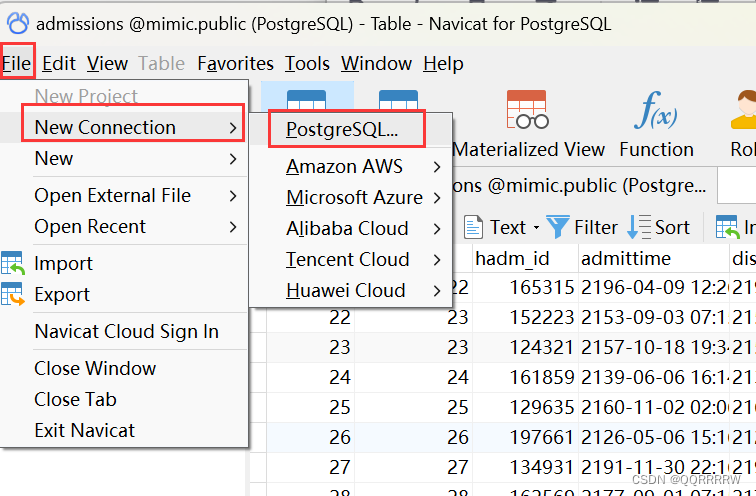Click the Filter button label

point(595,227)
